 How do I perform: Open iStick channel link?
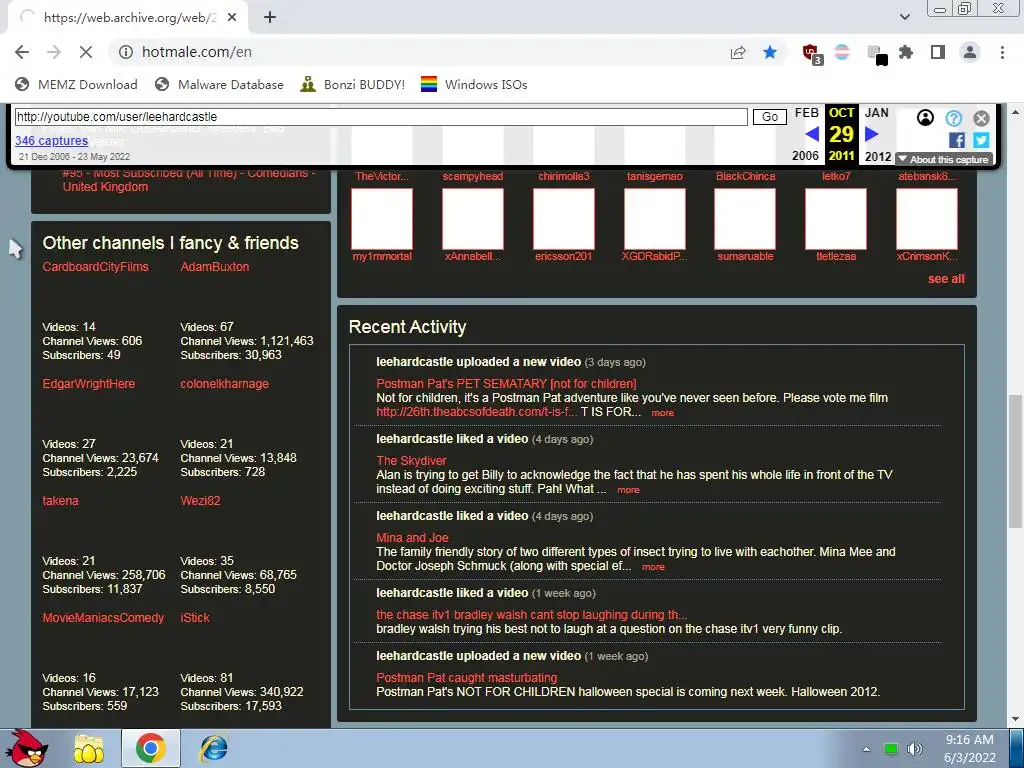click(195, 618)
